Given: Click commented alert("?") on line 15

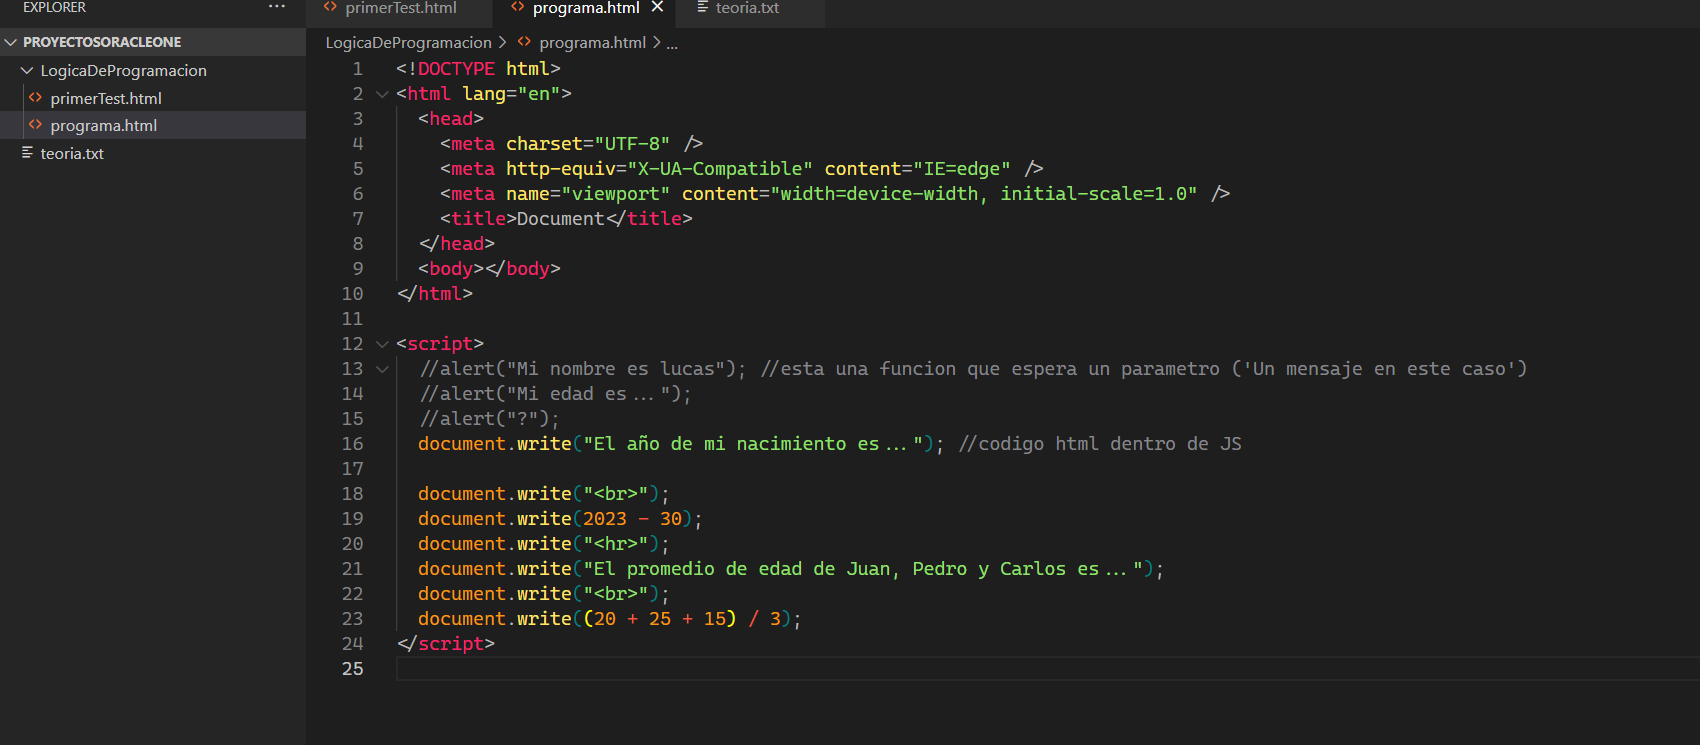Looking at the screenshot, I should point(490,419).
